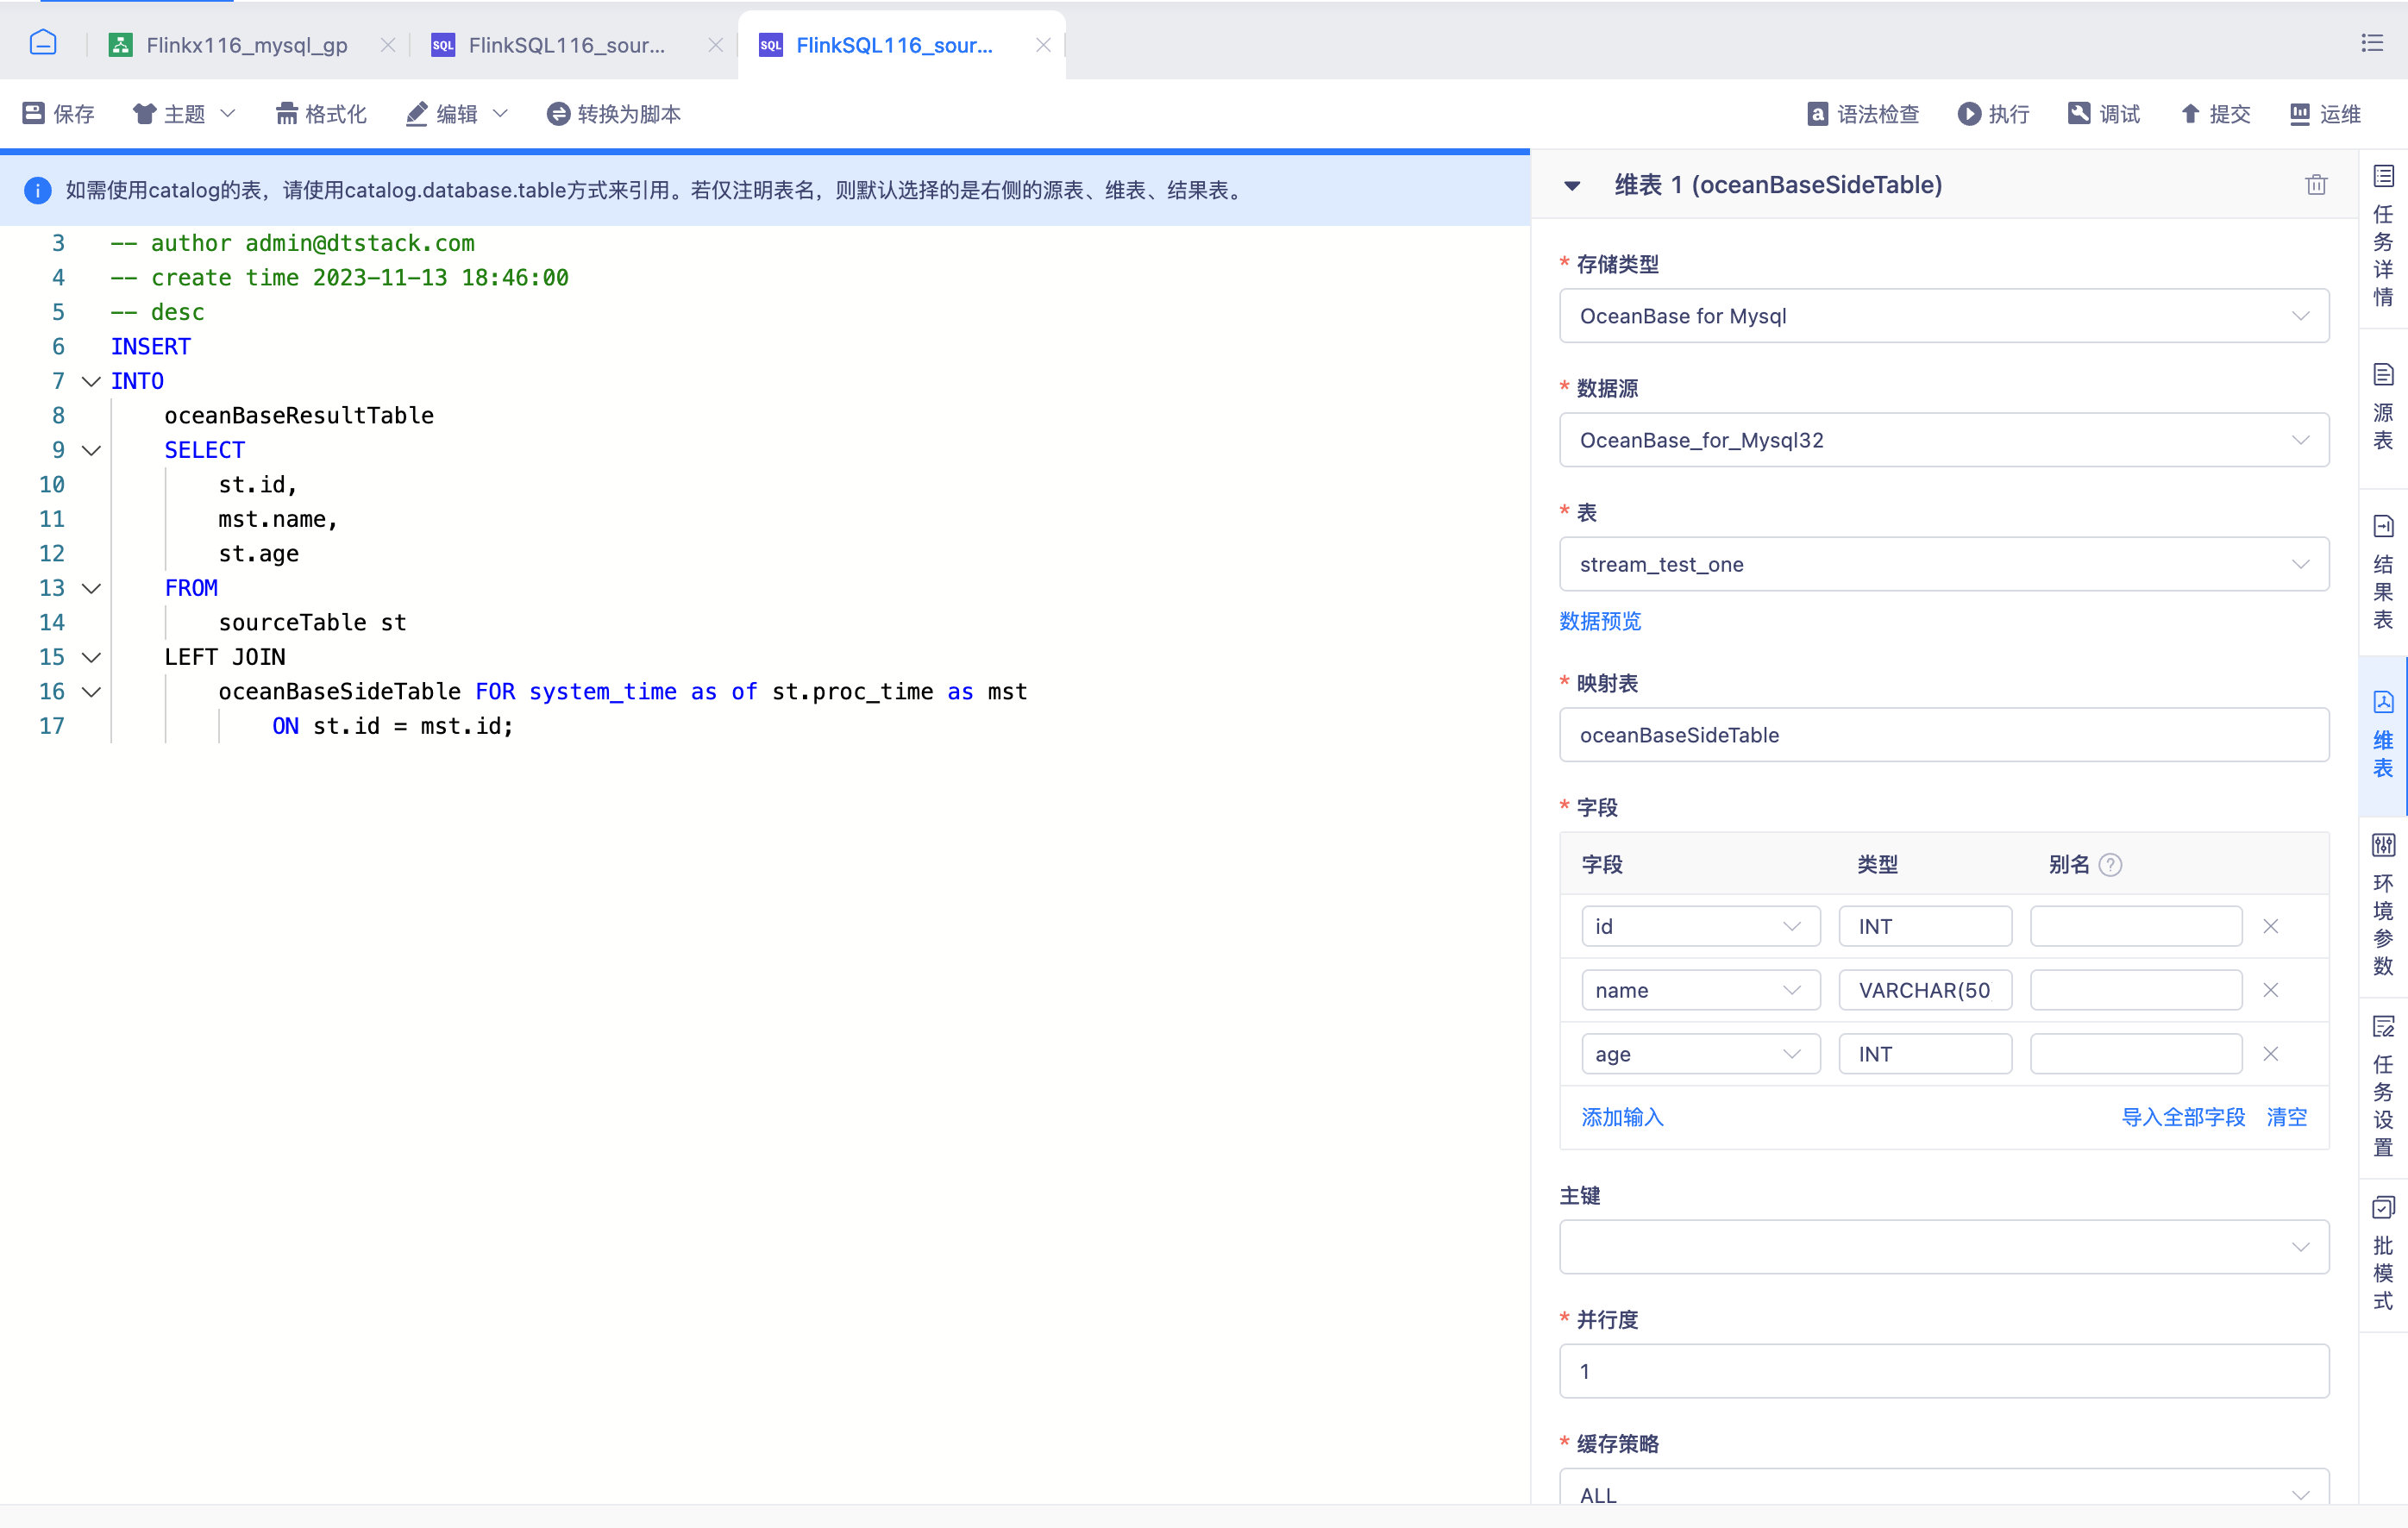
Task: Collapse the 维表 1 (oceanBaseSideTable) section
Action: [x=1572, y=185]
